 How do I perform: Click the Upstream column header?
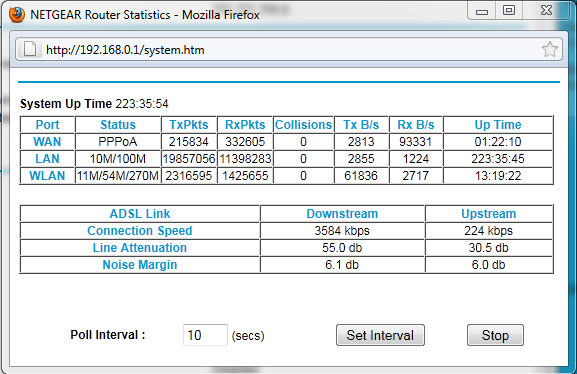[x=489, y=214]
